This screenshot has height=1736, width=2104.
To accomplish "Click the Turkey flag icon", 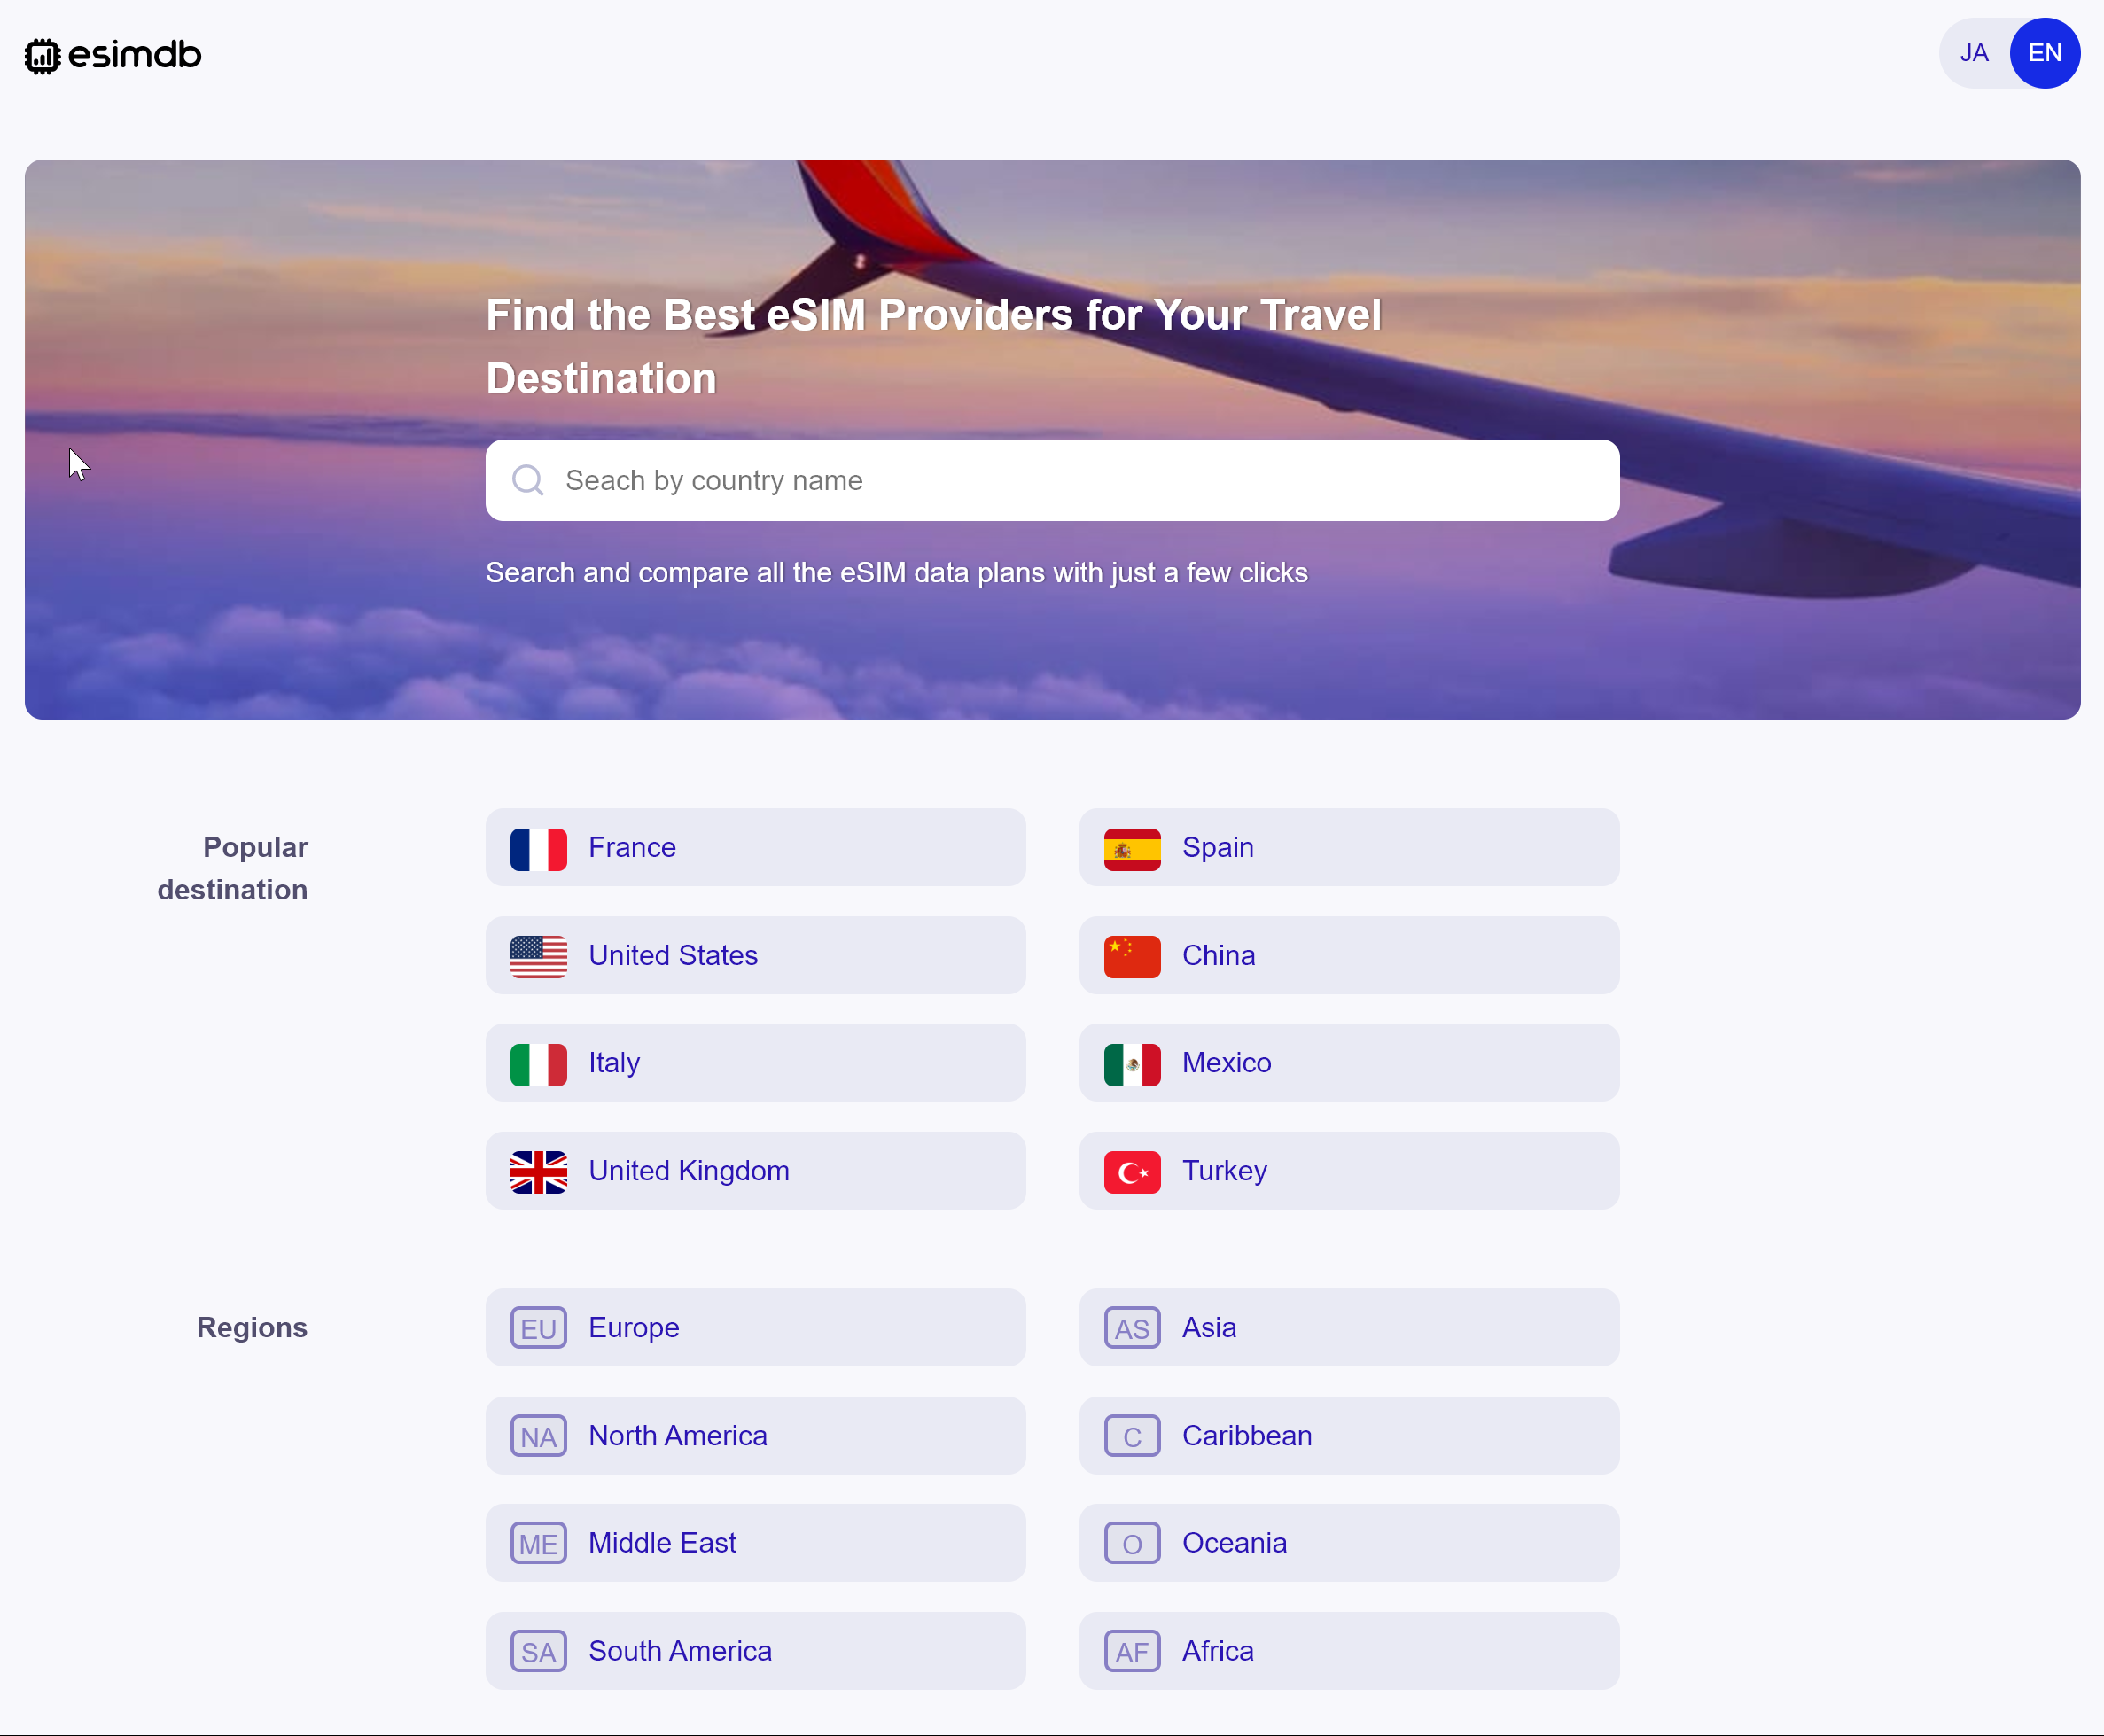I will tap(1132, 1171).
